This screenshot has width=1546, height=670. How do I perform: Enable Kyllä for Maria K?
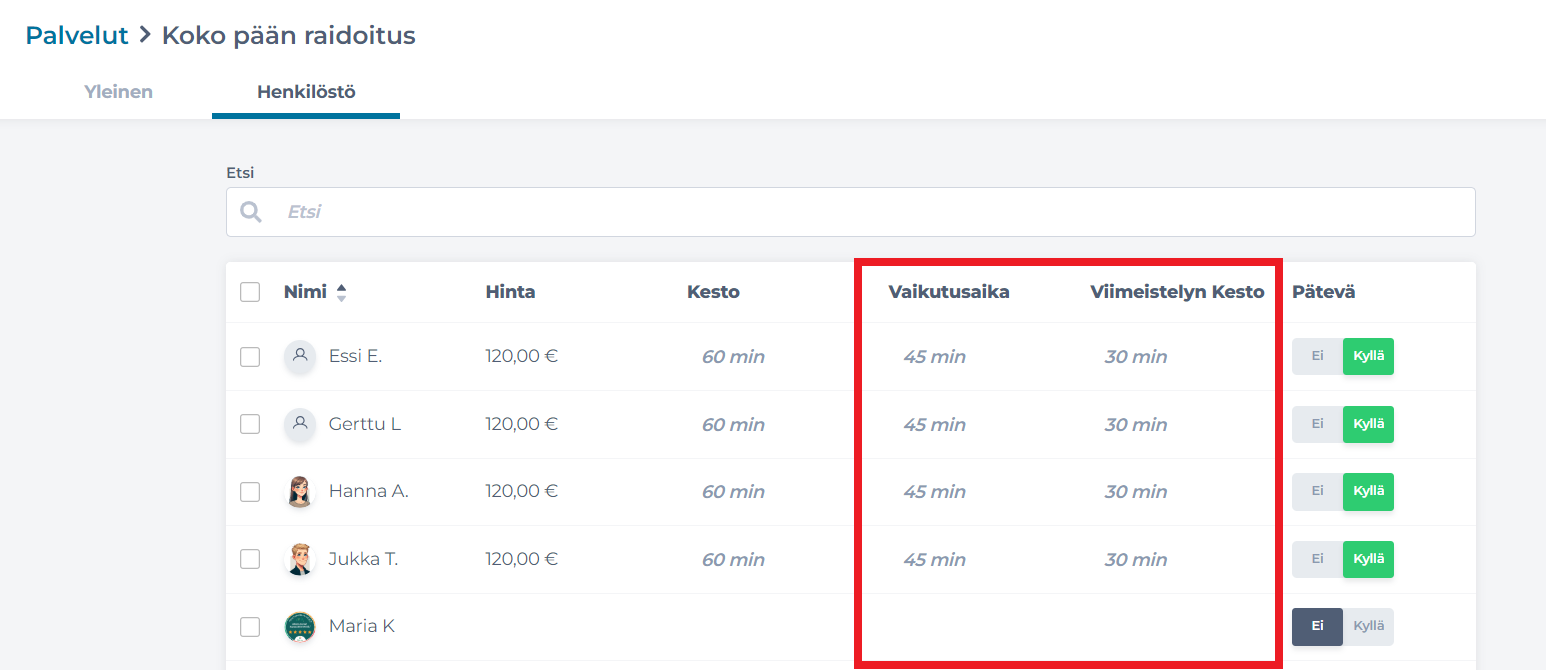1368,627
